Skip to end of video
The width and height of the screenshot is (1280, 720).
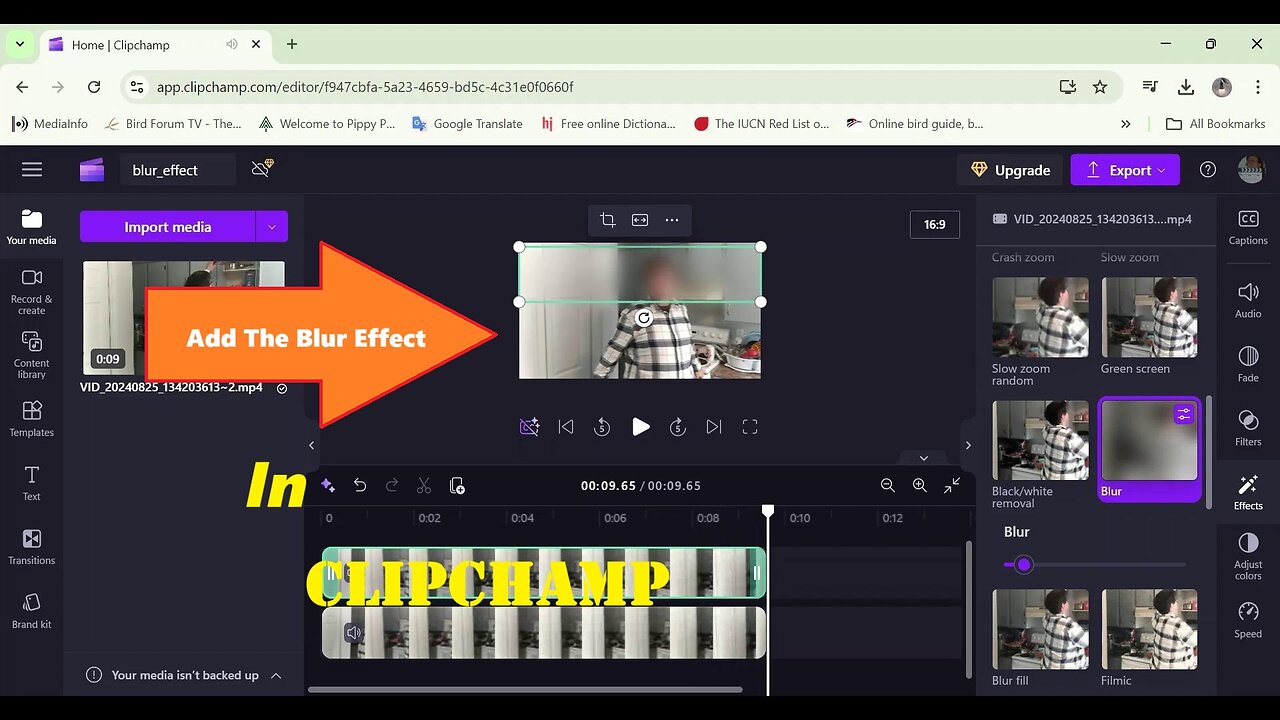[714, 427]
